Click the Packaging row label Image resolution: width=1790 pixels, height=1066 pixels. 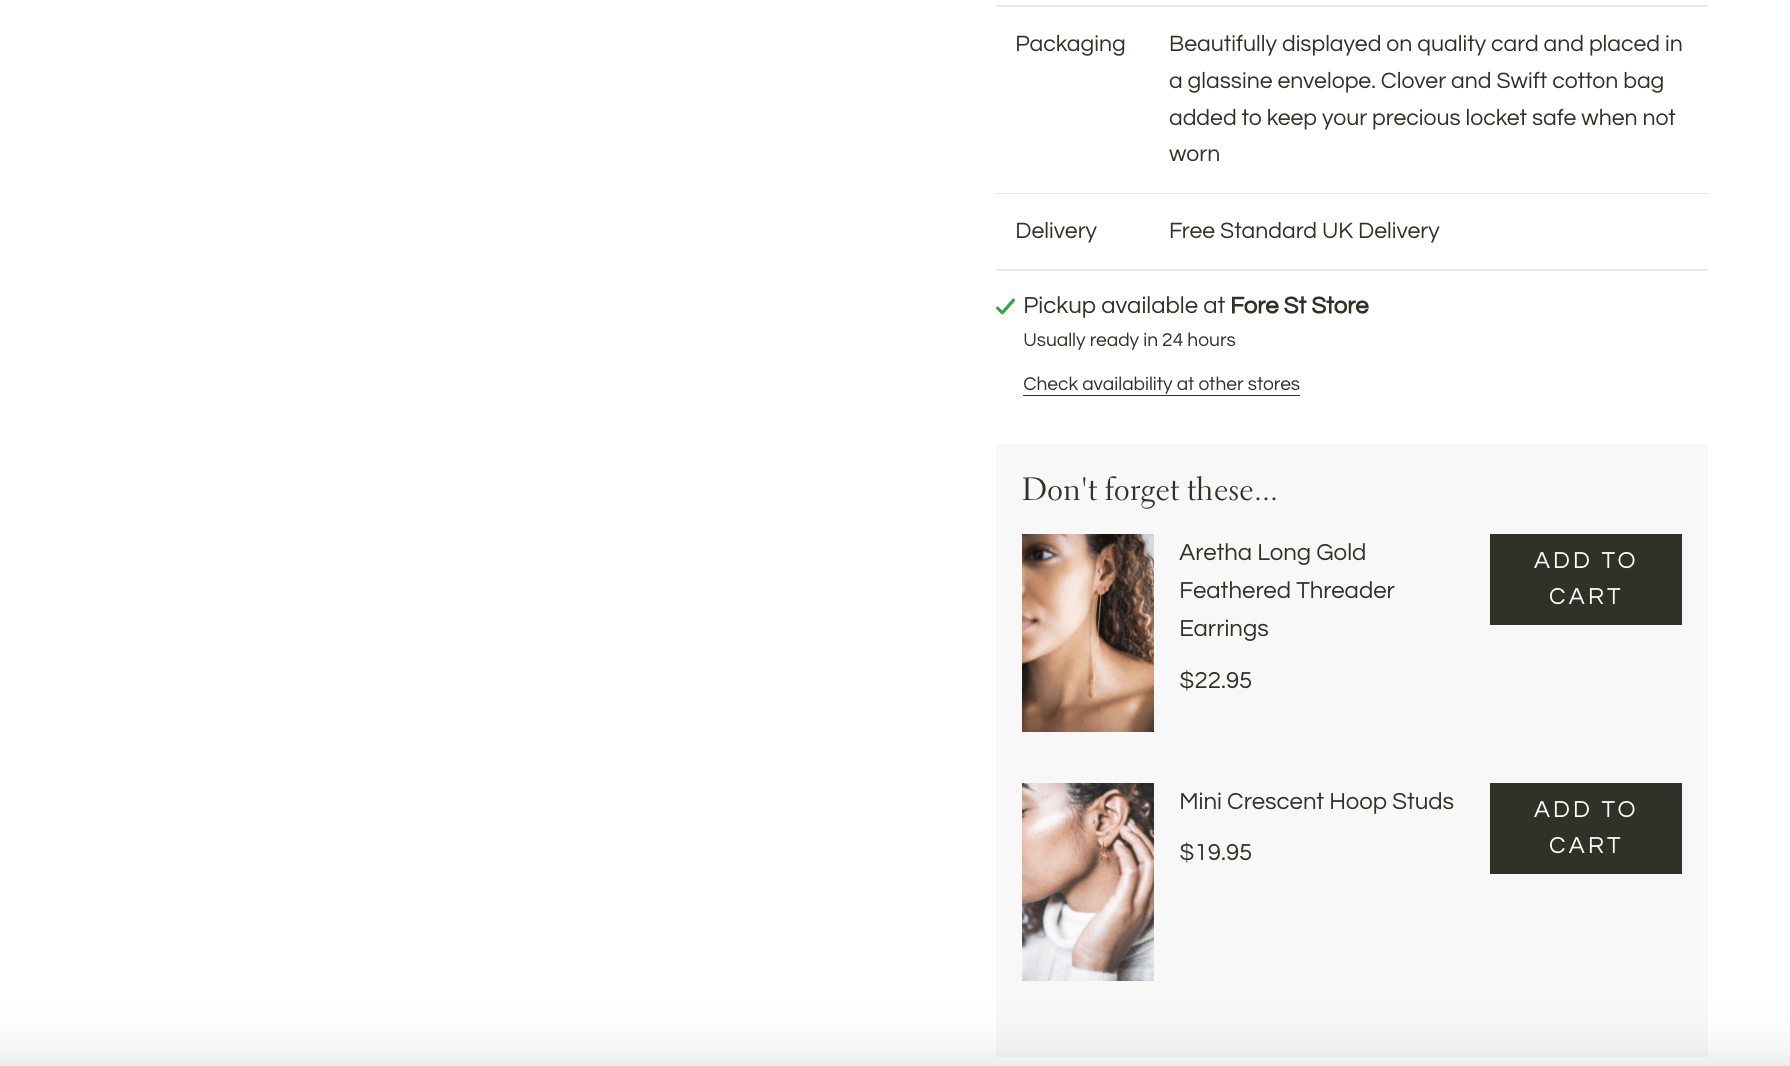click(x=1070, y=44)
